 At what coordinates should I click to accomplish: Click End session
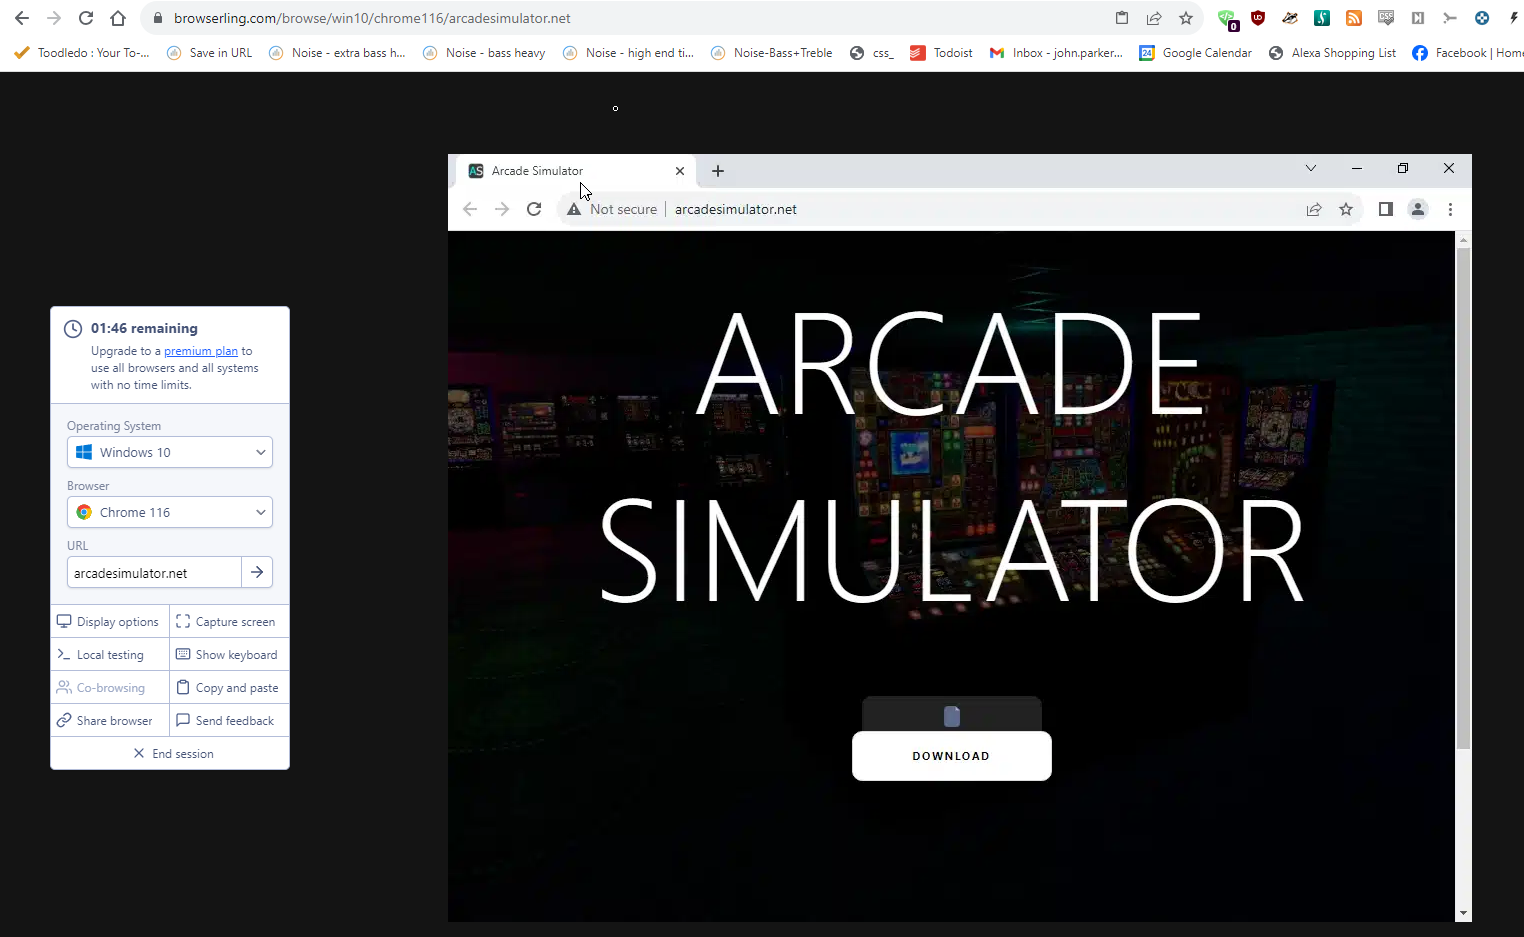coord(172,754)
